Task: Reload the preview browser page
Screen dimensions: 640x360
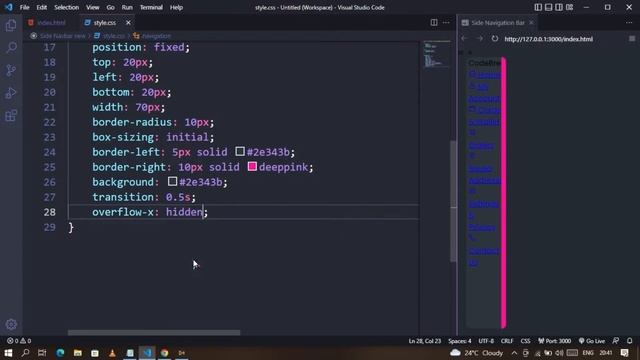Action: [x=495, y=39]
